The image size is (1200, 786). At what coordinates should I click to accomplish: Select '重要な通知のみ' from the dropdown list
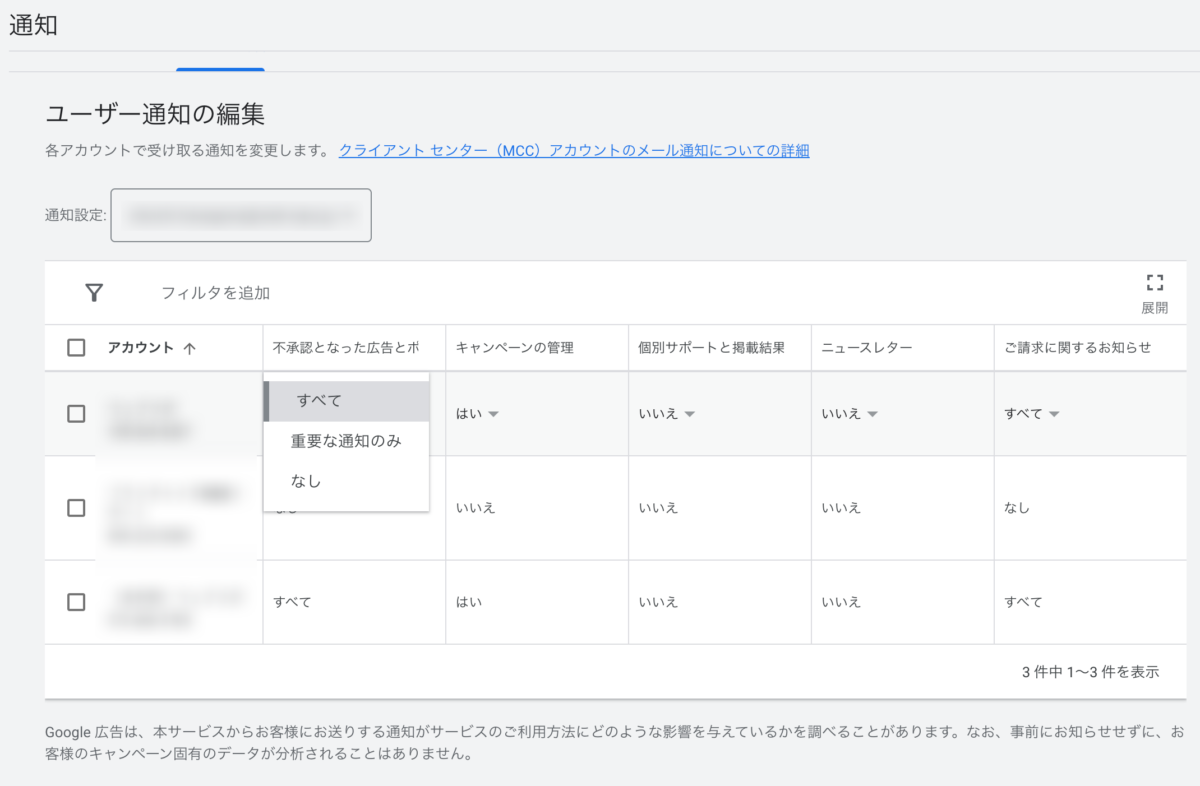[346, 441]
